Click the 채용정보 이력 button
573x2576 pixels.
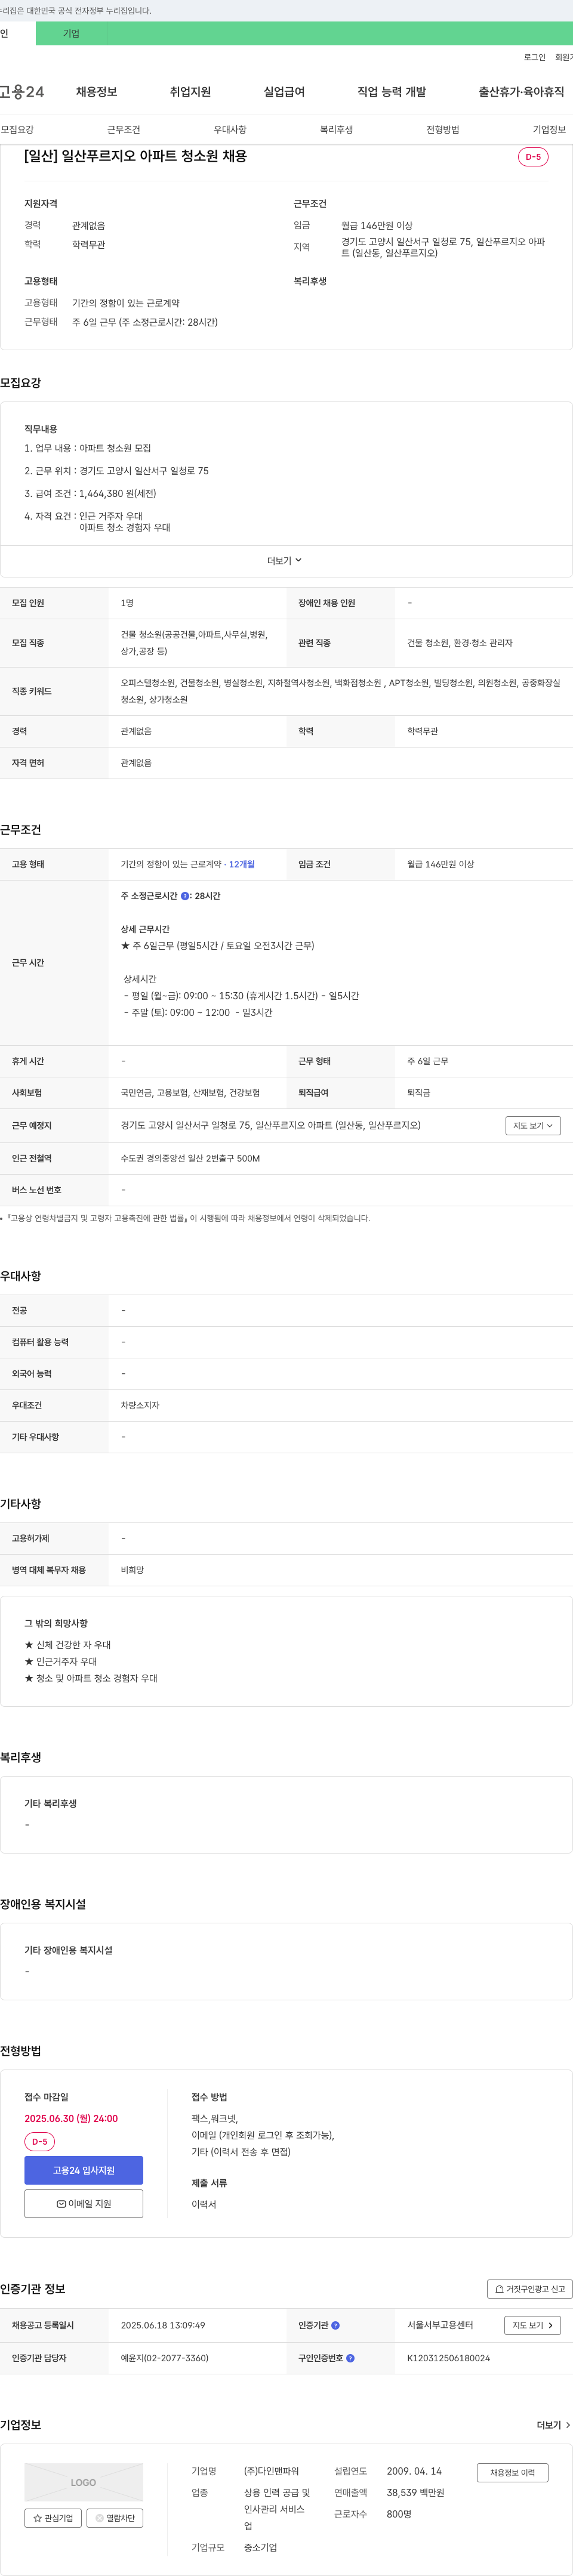(x=512, y=2472)
